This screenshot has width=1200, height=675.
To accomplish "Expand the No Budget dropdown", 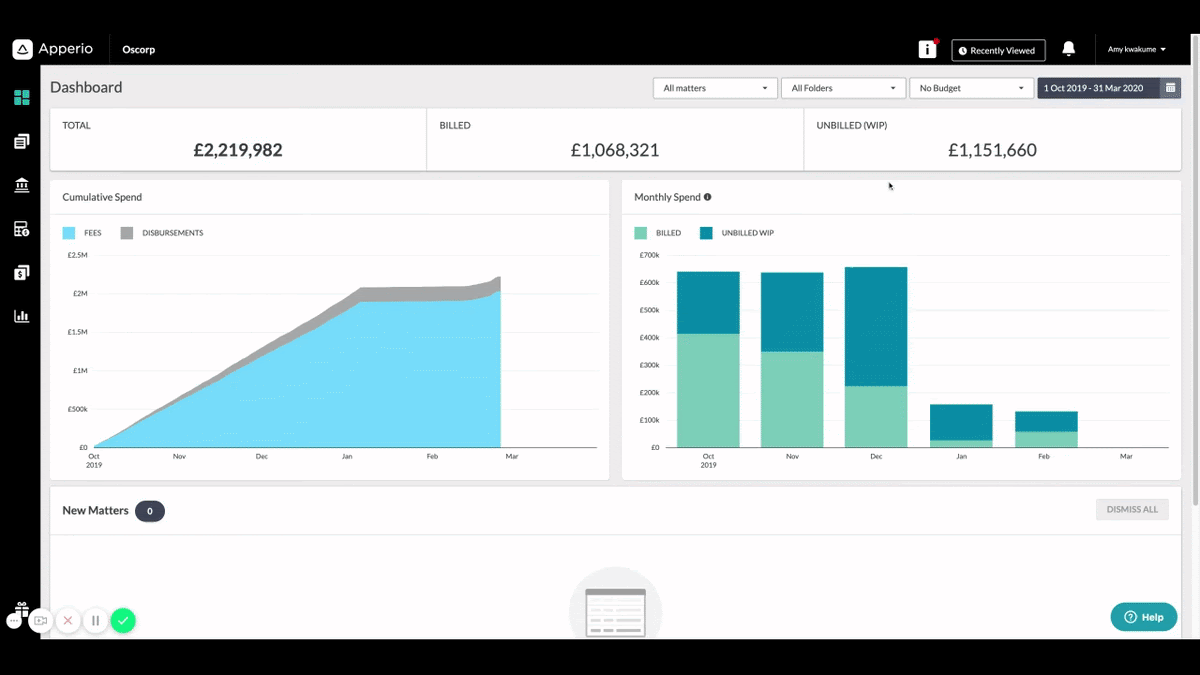I will click(x=971, y=88).
